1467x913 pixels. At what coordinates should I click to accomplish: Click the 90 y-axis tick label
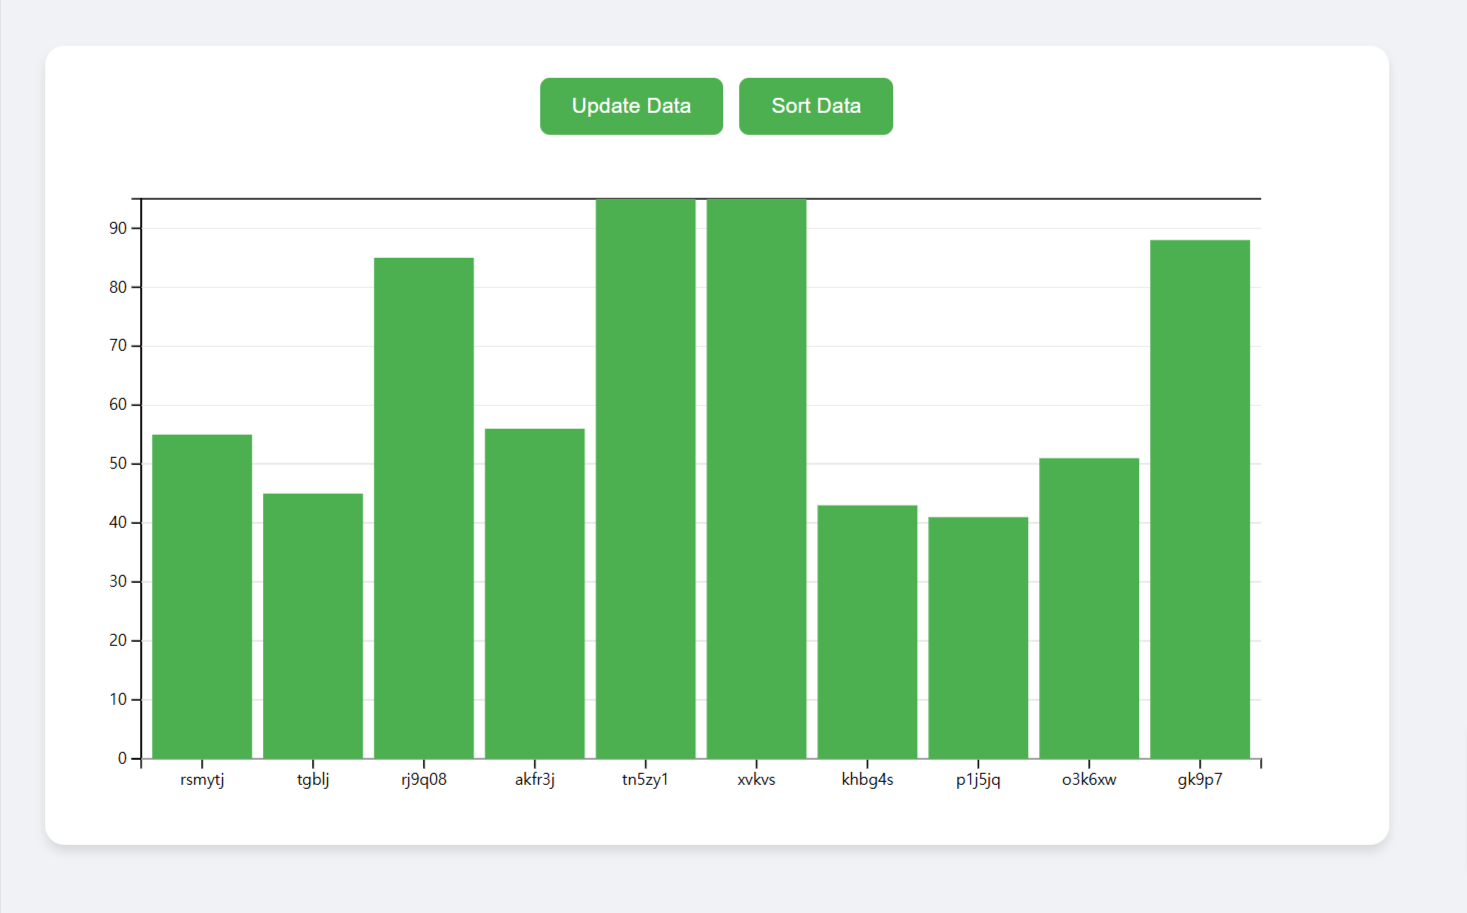point(118,229)
